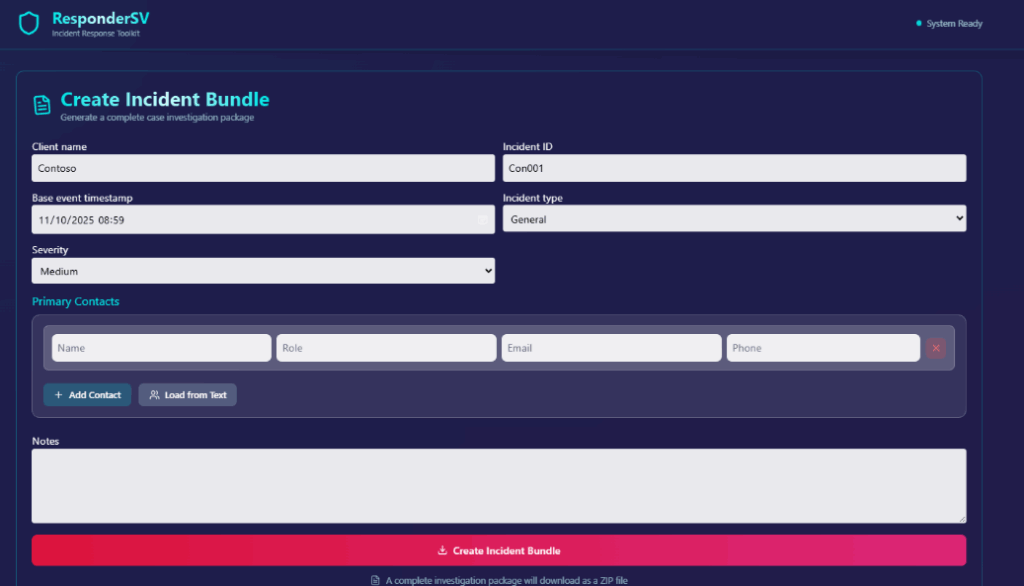Click the contact Name input field
1024x586 pixels.
(x=161, y=348)
